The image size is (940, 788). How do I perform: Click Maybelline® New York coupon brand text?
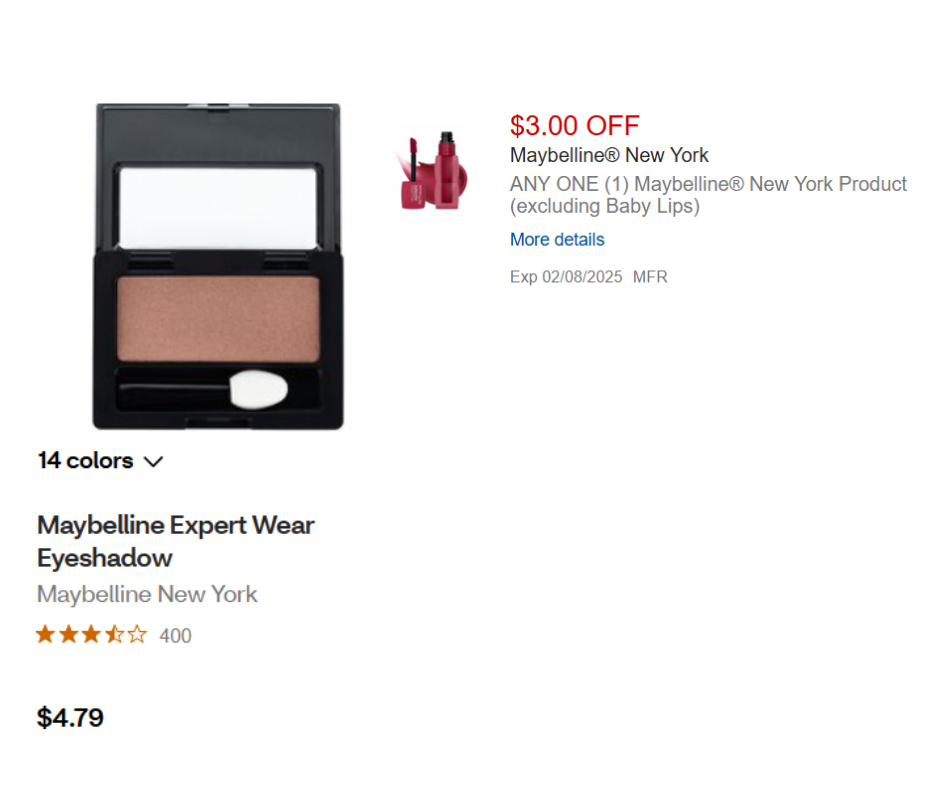[609, 155]
